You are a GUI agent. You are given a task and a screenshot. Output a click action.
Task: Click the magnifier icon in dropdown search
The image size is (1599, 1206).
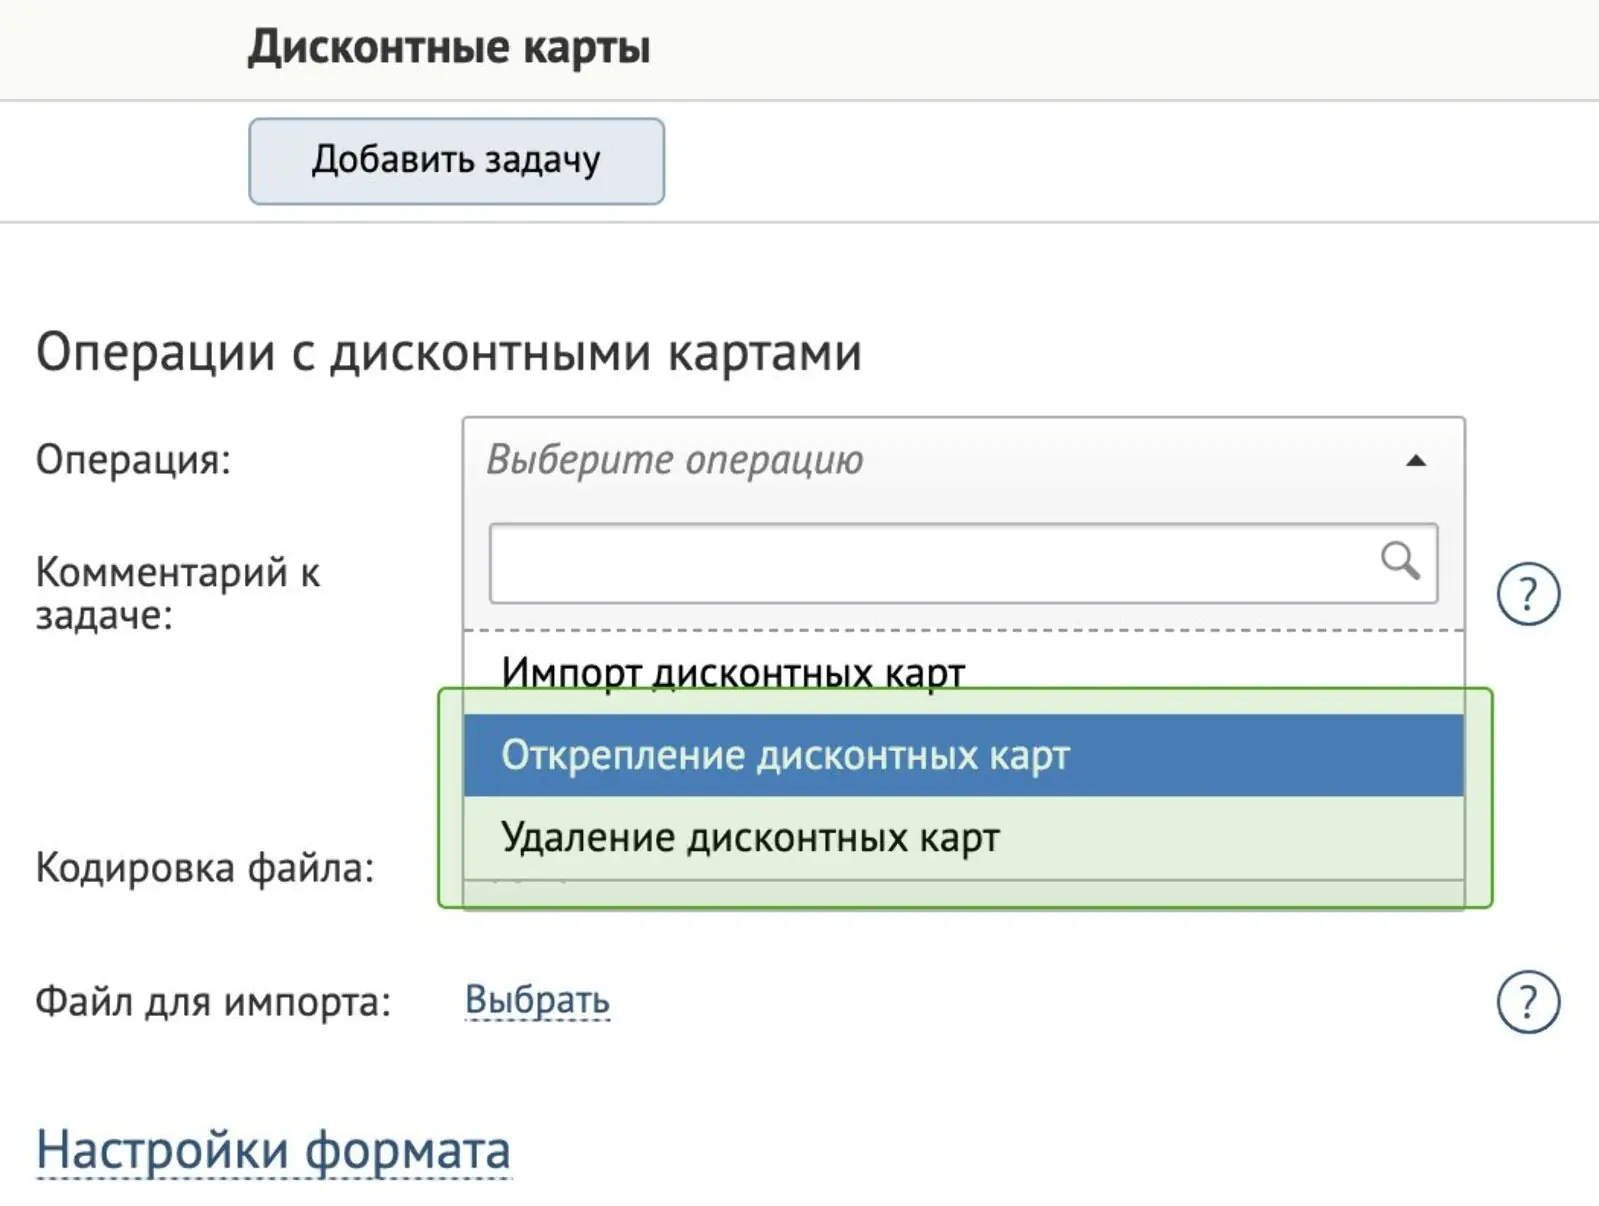[1400, 560]
